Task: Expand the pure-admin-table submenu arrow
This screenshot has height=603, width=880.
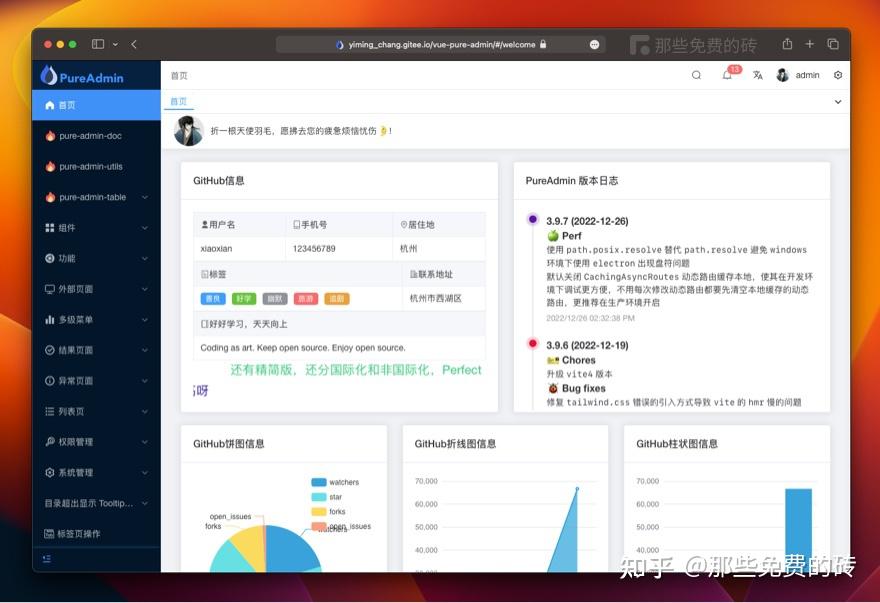Action: point(145,197)
